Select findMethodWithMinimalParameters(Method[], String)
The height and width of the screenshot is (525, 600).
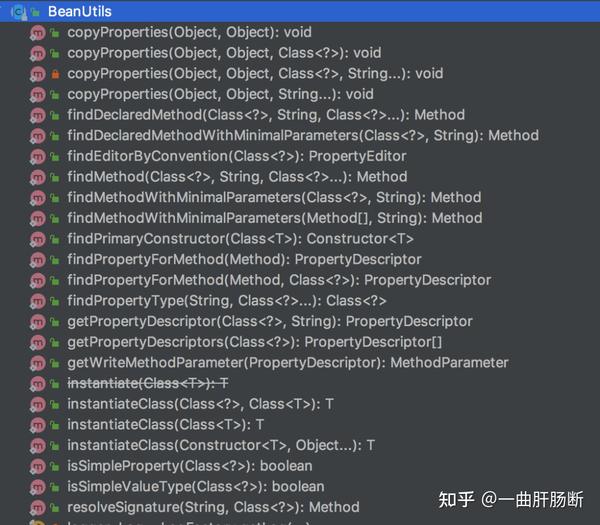coord(260,218)
